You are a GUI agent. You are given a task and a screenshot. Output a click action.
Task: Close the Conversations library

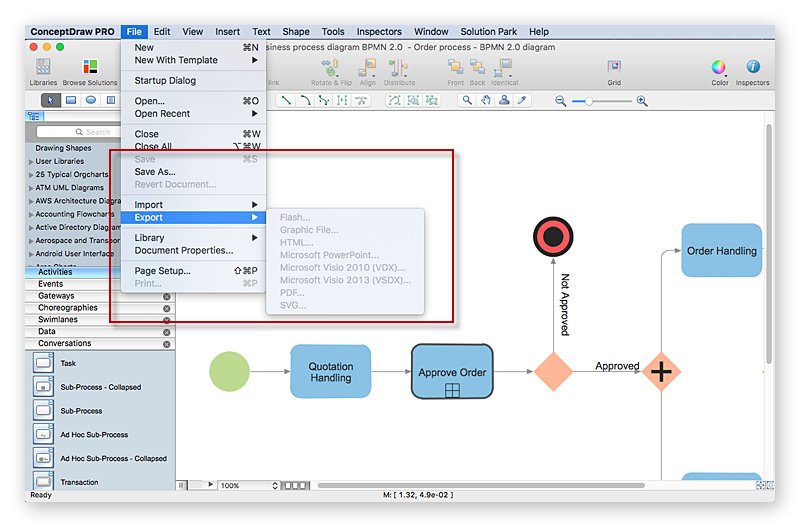[x=166, y=344]
